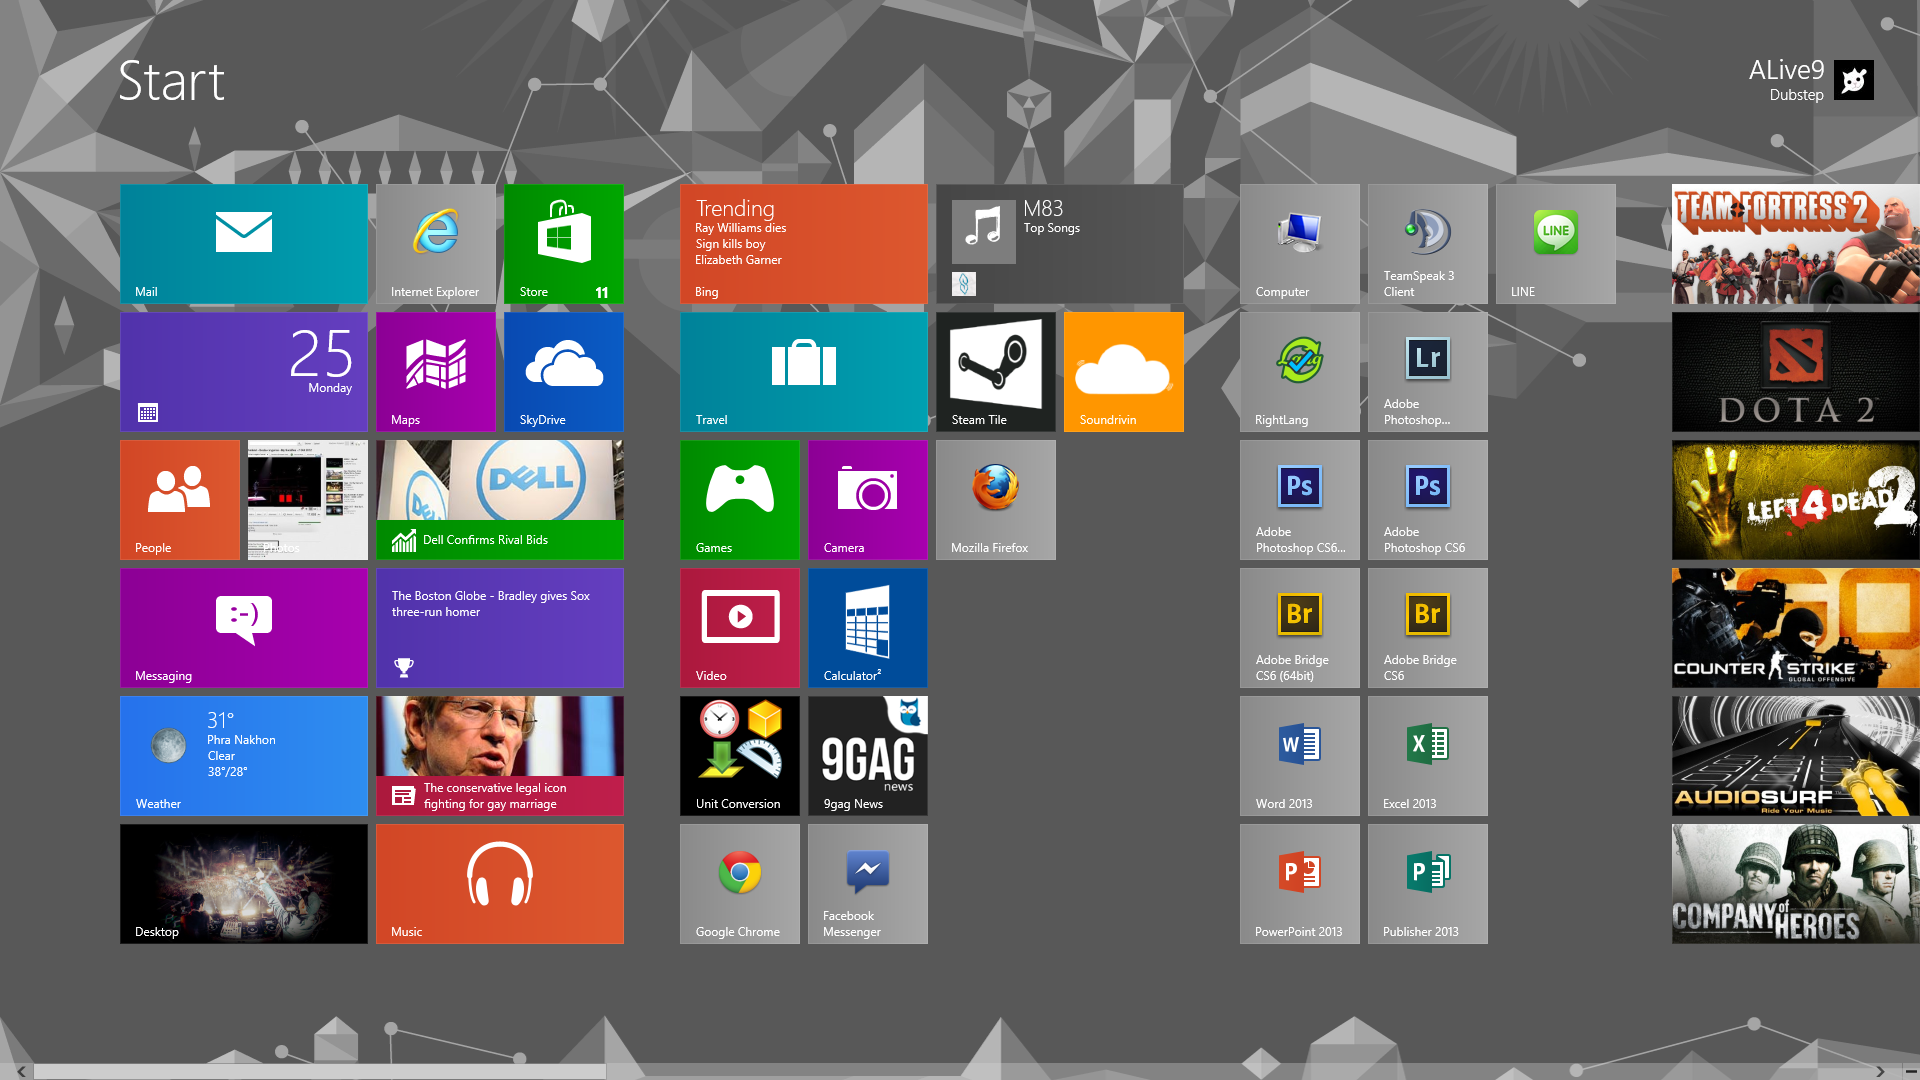The height and width of the screenshot is (1080, 1920).
Task: Open Facebook Messenger tile
Action: pos(867,883)
